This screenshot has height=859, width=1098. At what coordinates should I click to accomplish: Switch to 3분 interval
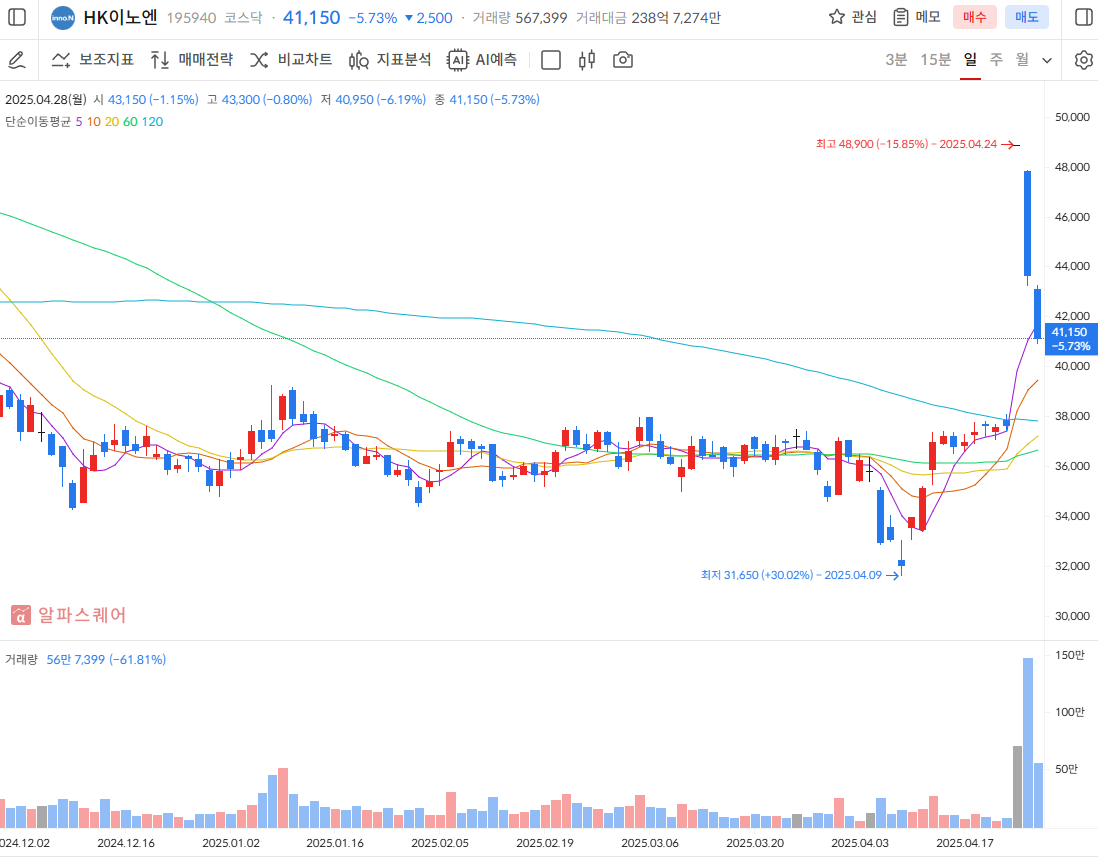pyautogui.click(x=896, y=60)
